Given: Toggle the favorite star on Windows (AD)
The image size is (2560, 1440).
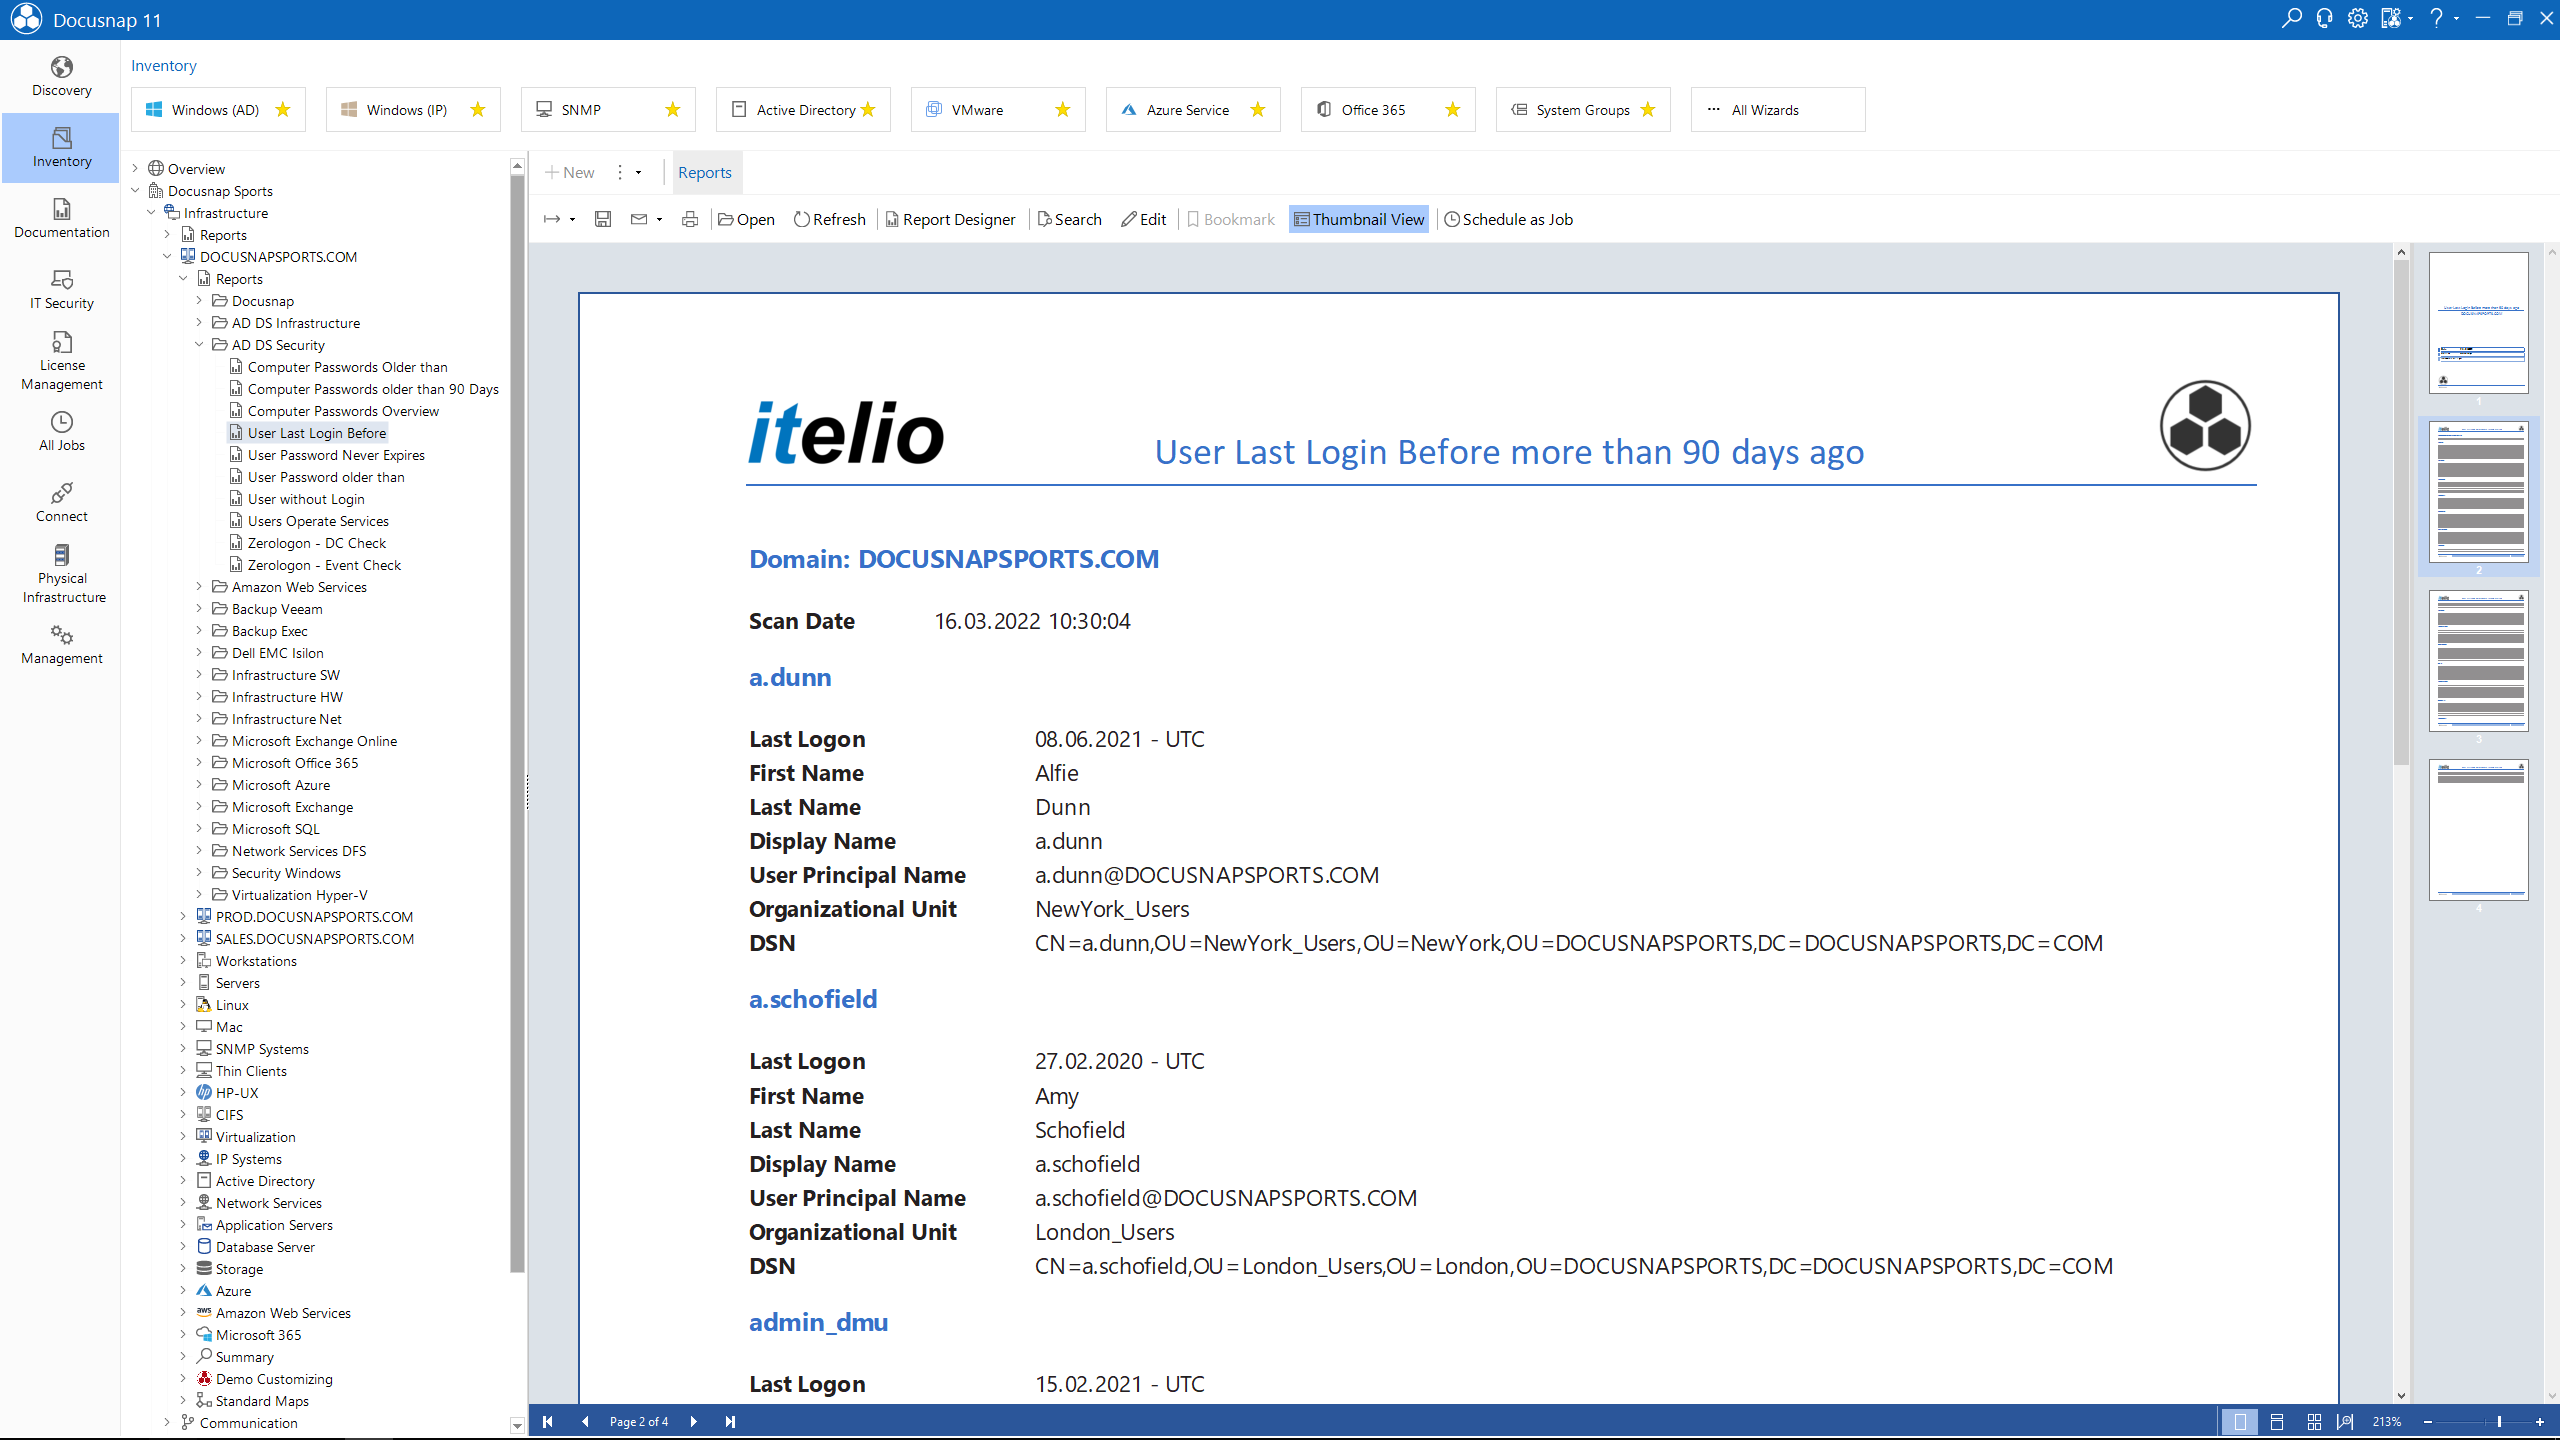Looking at the screenshot, I should [283, 109].
